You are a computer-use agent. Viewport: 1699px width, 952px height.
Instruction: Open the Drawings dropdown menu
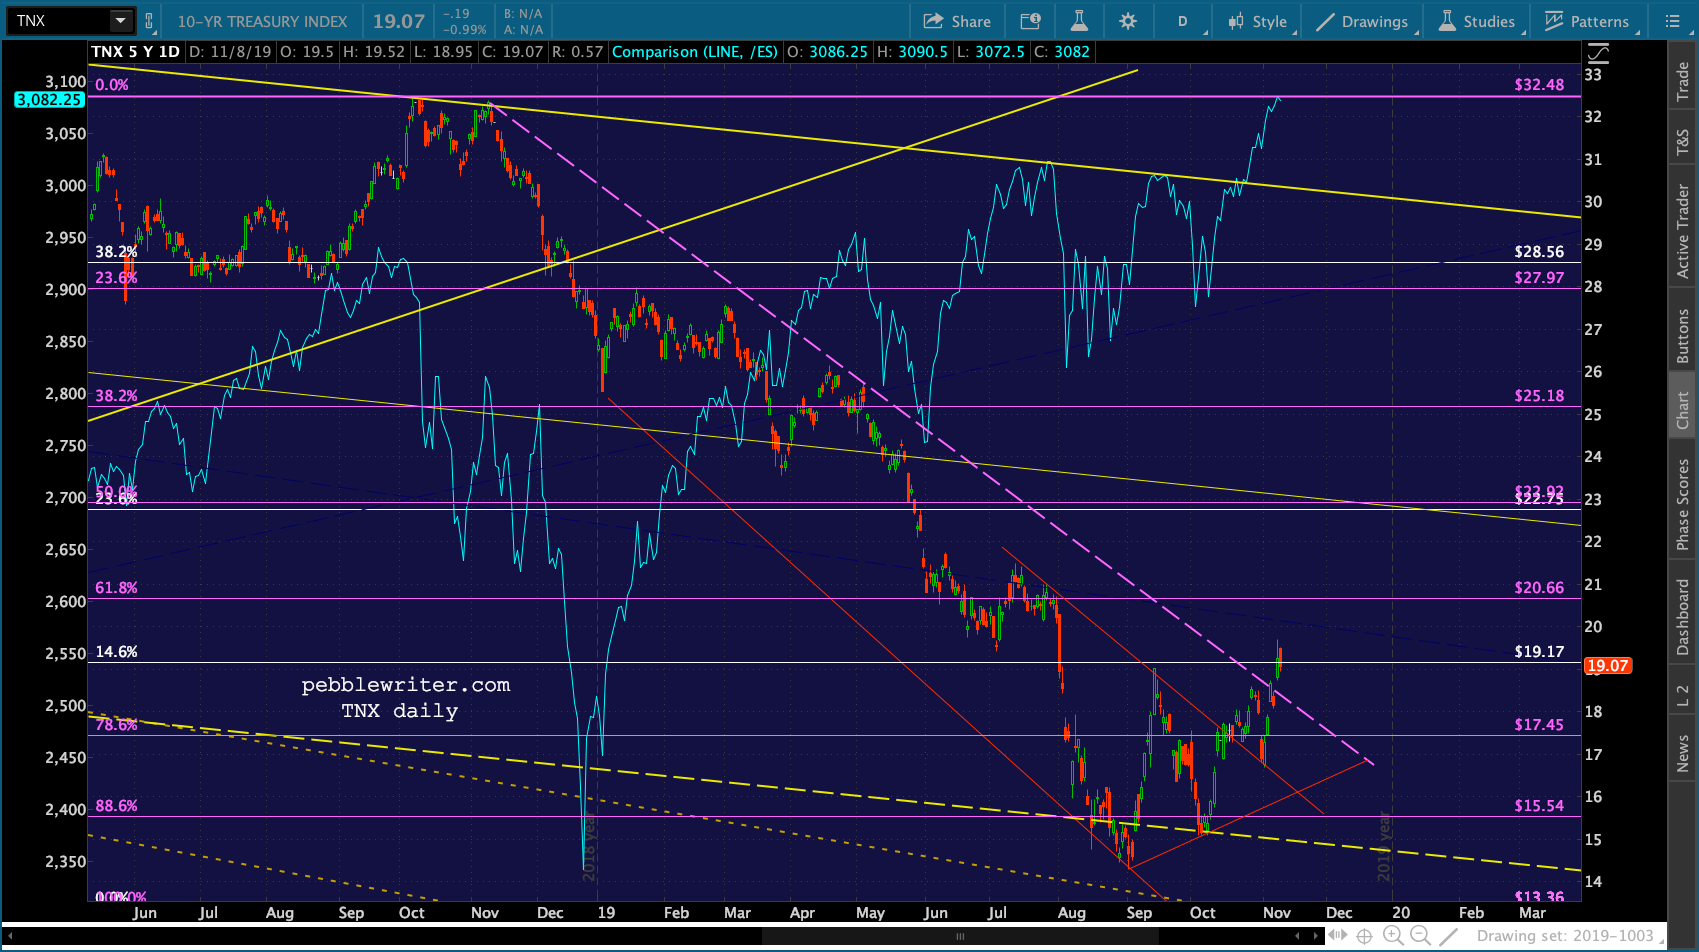[x=1363, y=21]
